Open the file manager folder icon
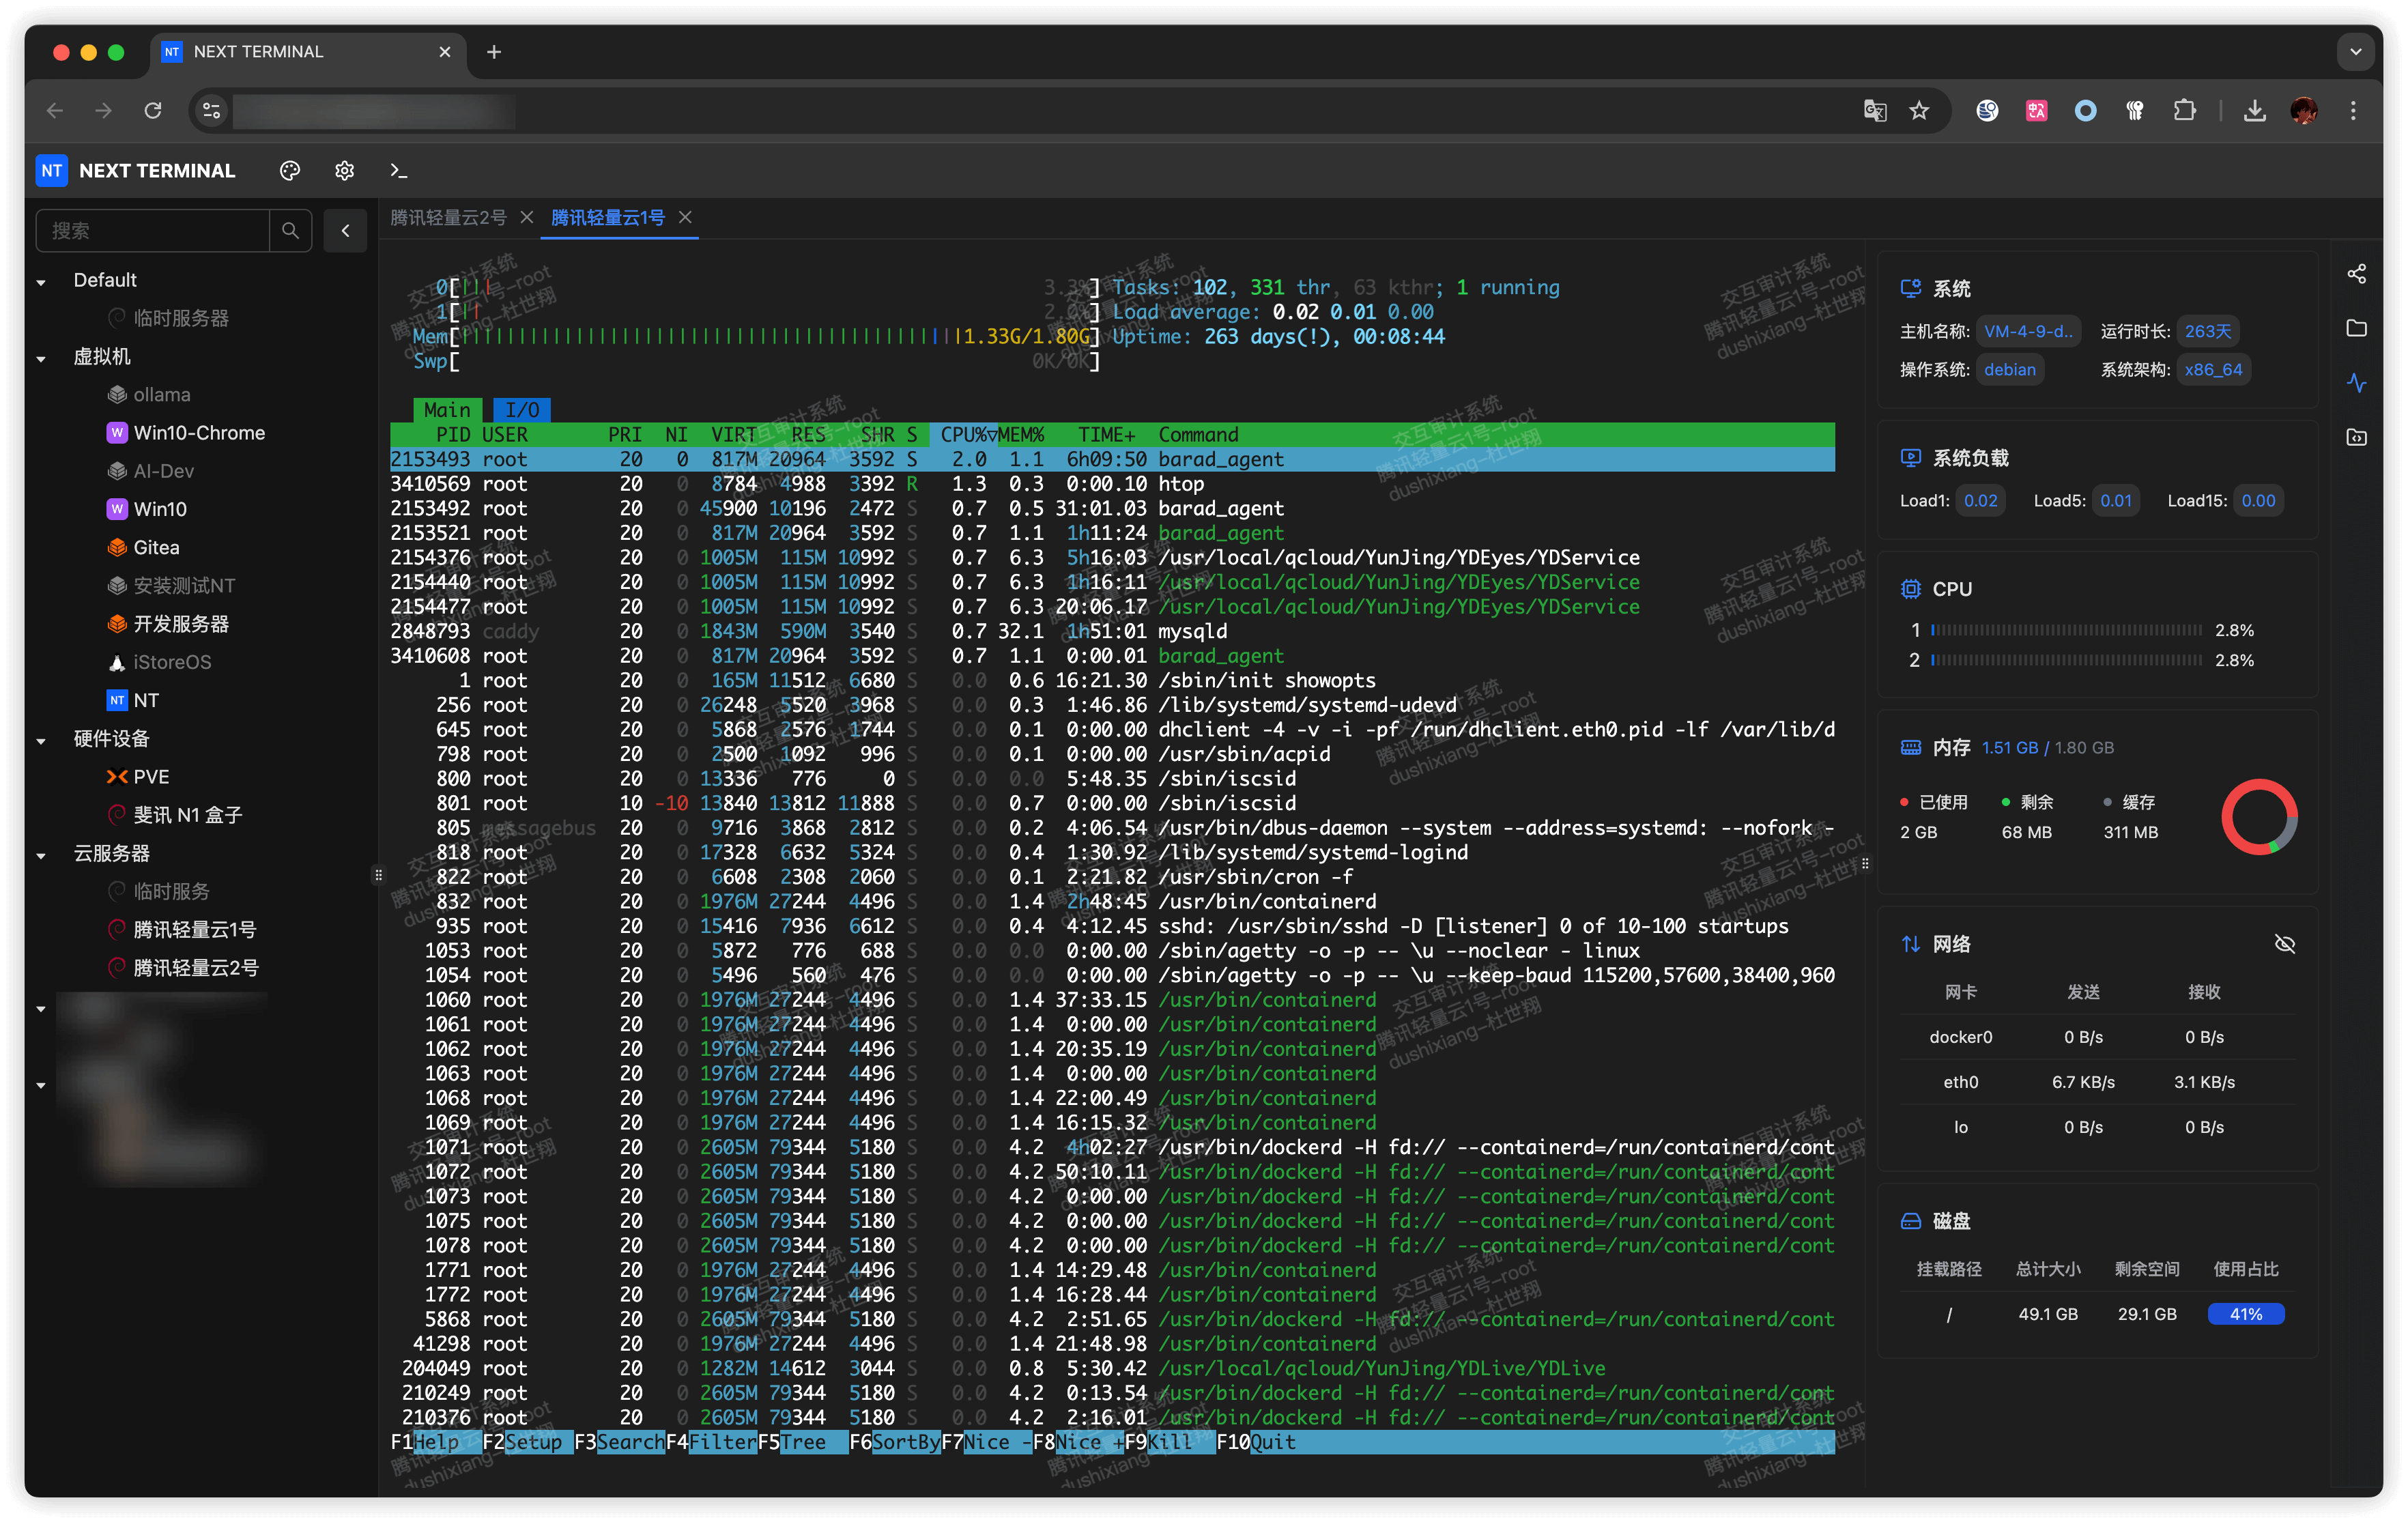Viewport: 2408px width, 1522px height. pos(2356,328)
